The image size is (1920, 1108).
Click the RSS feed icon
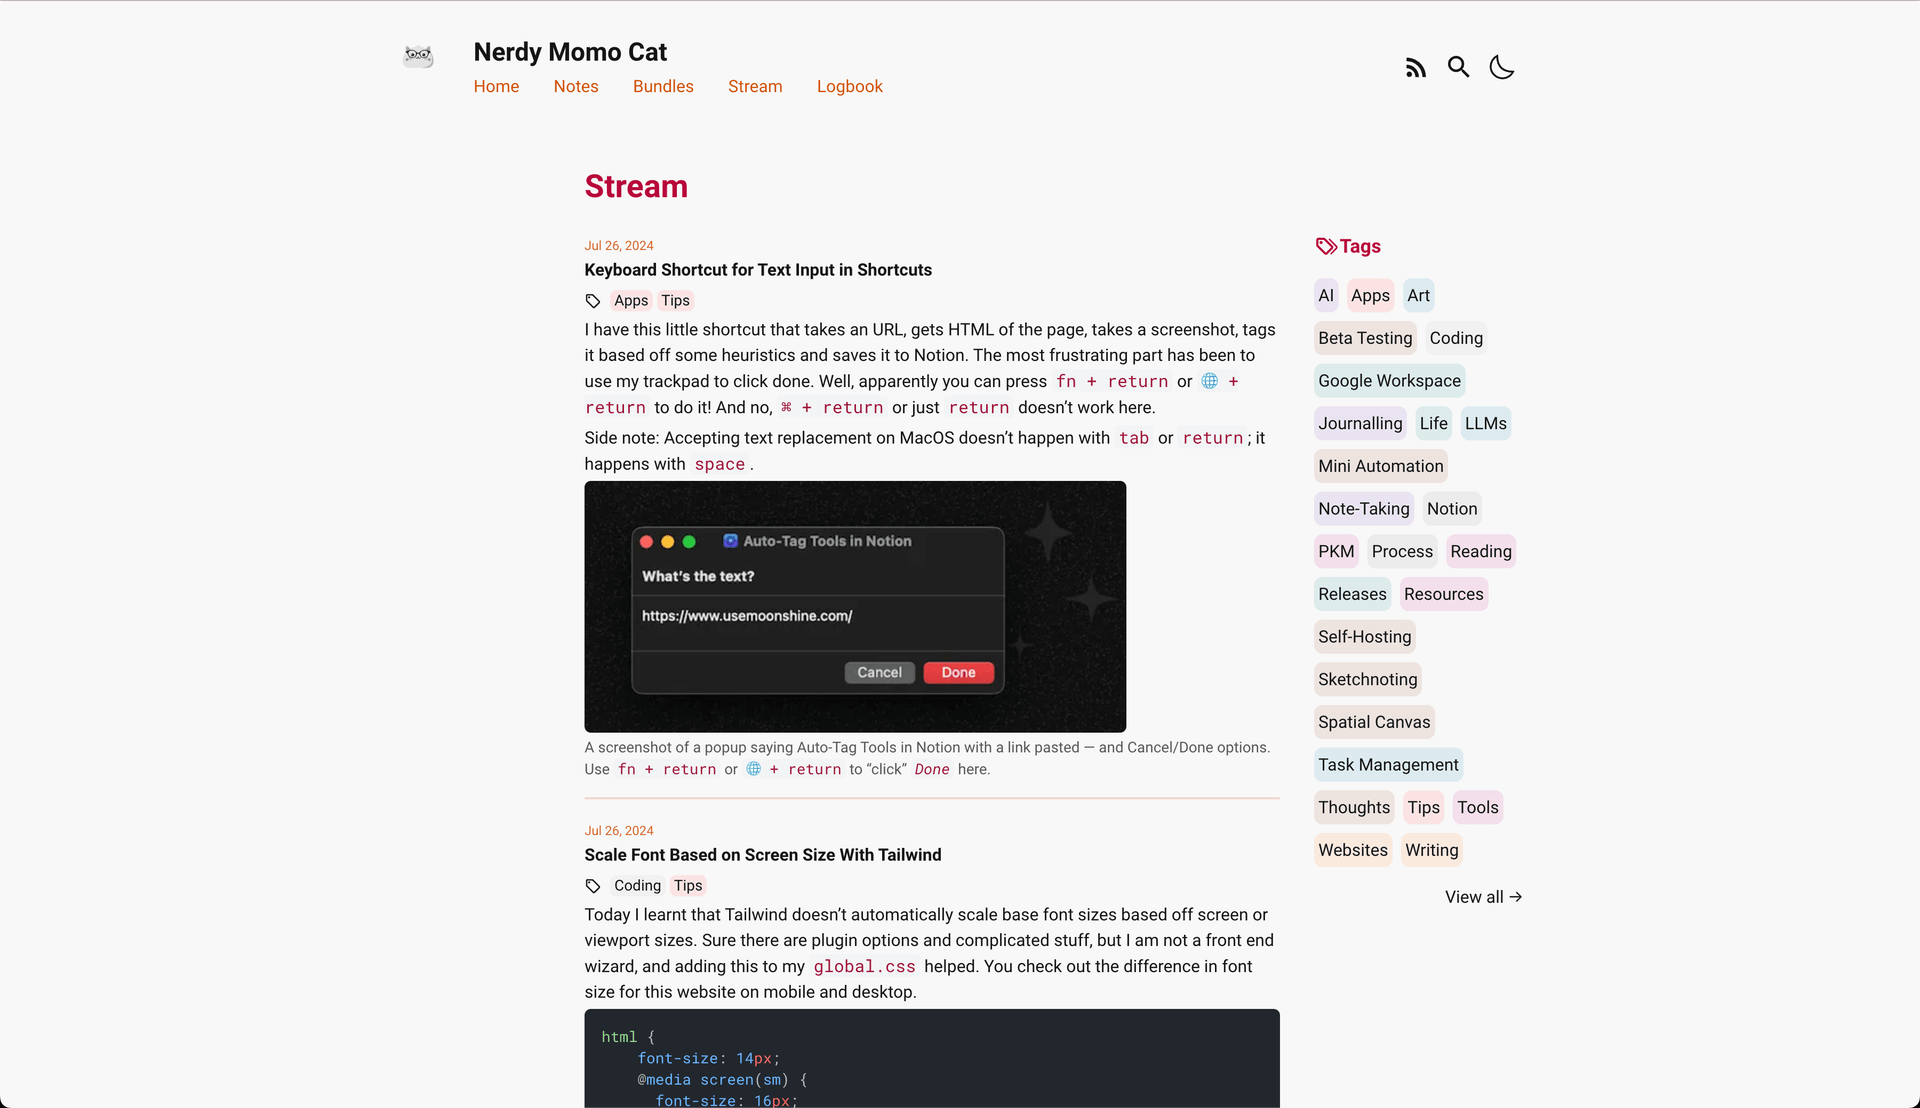click(1415, 68)
